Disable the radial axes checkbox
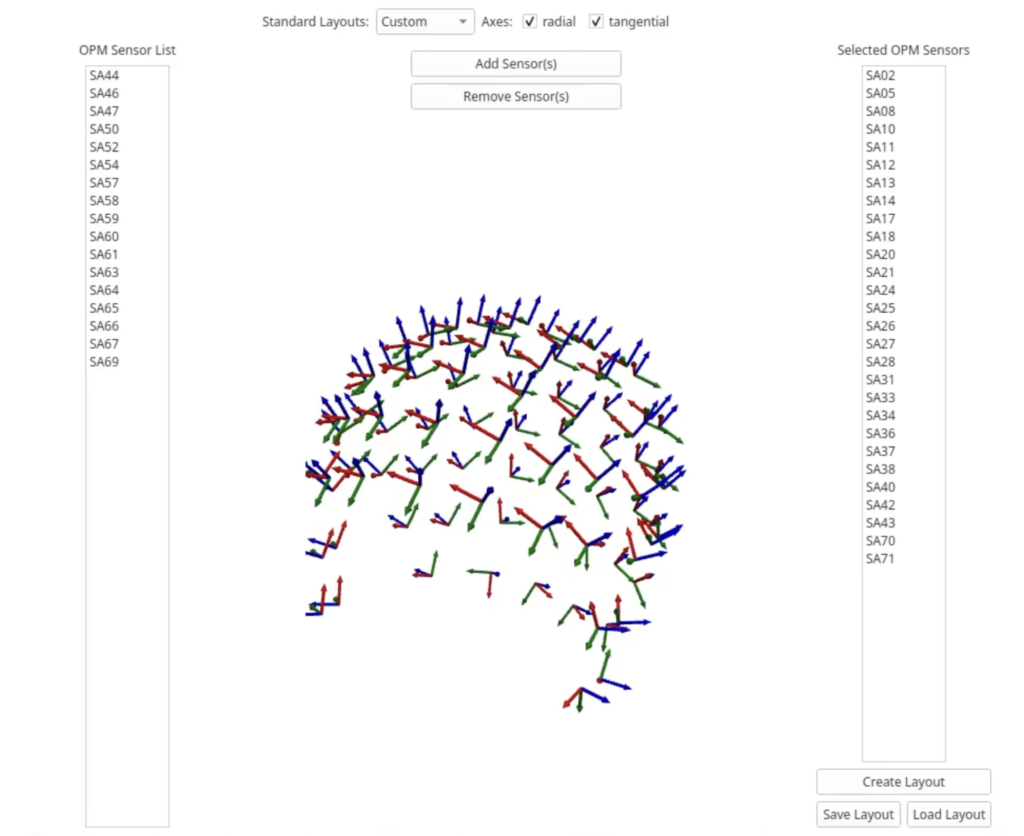The image size is (1024, 836). (529, 21)
